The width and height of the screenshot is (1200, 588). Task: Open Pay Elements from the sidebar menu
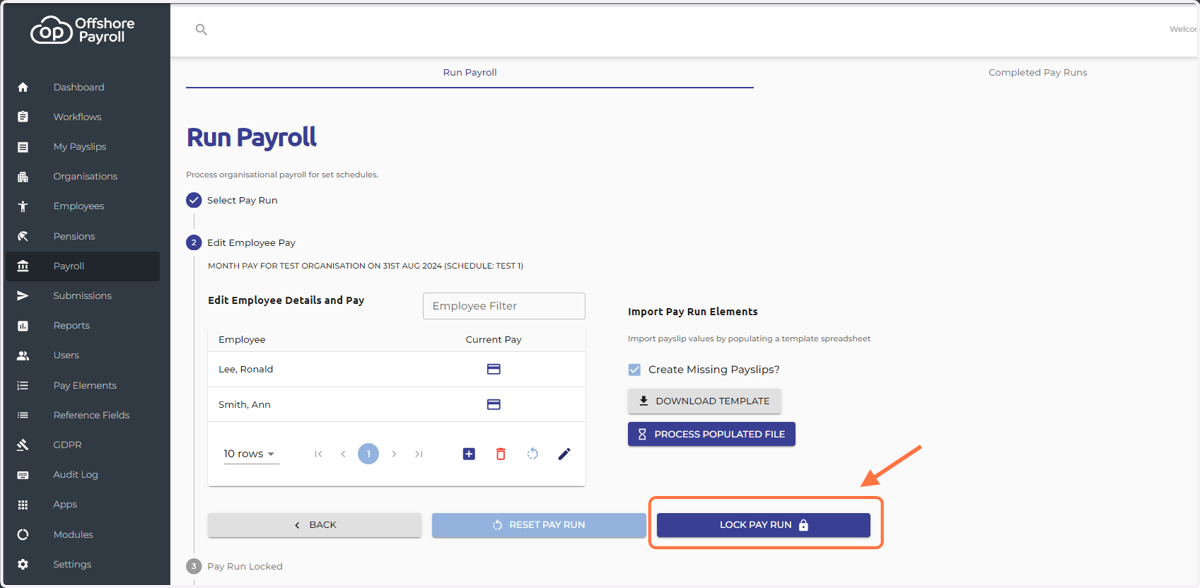[x=85, y=385]
